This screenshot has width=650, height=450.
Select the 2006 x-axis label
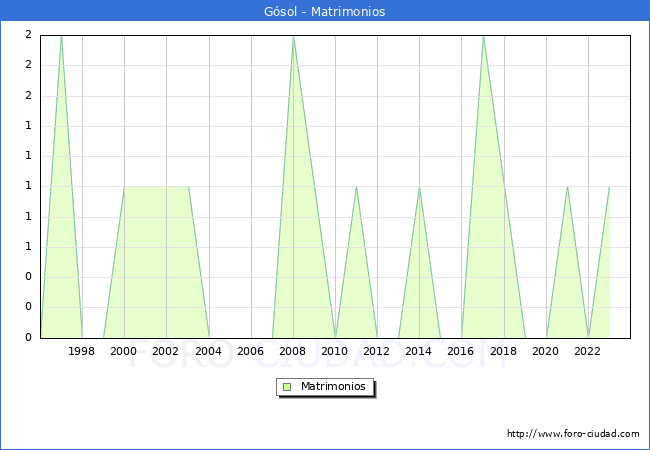click(x=250, y=351)
